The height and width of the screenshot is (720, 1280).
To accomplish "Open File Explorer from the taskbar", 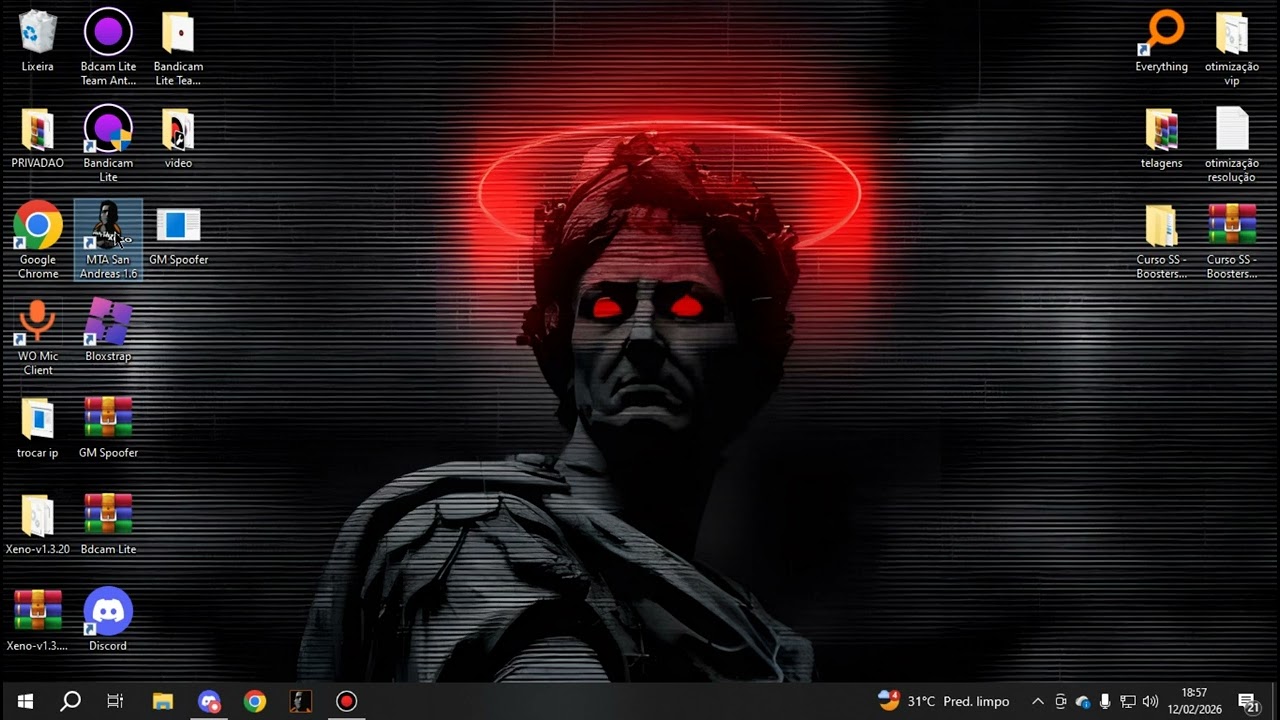I will click(162, 701).
